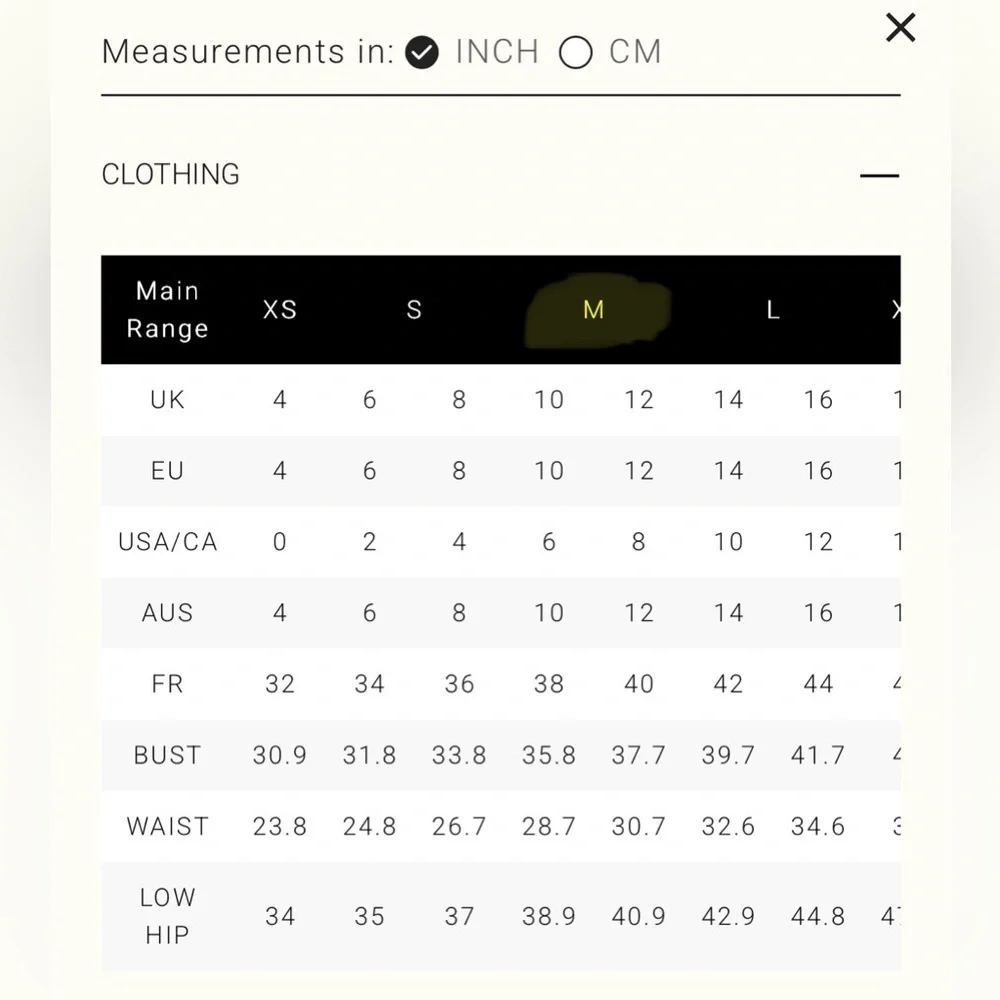Click the LOW HIP row label
Screen dimensions: 1000x1000
coord(167,916)
